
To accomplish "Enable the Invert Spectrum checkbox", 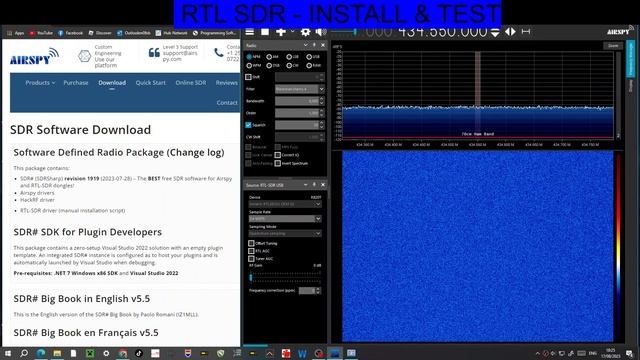I will point(278,163).
